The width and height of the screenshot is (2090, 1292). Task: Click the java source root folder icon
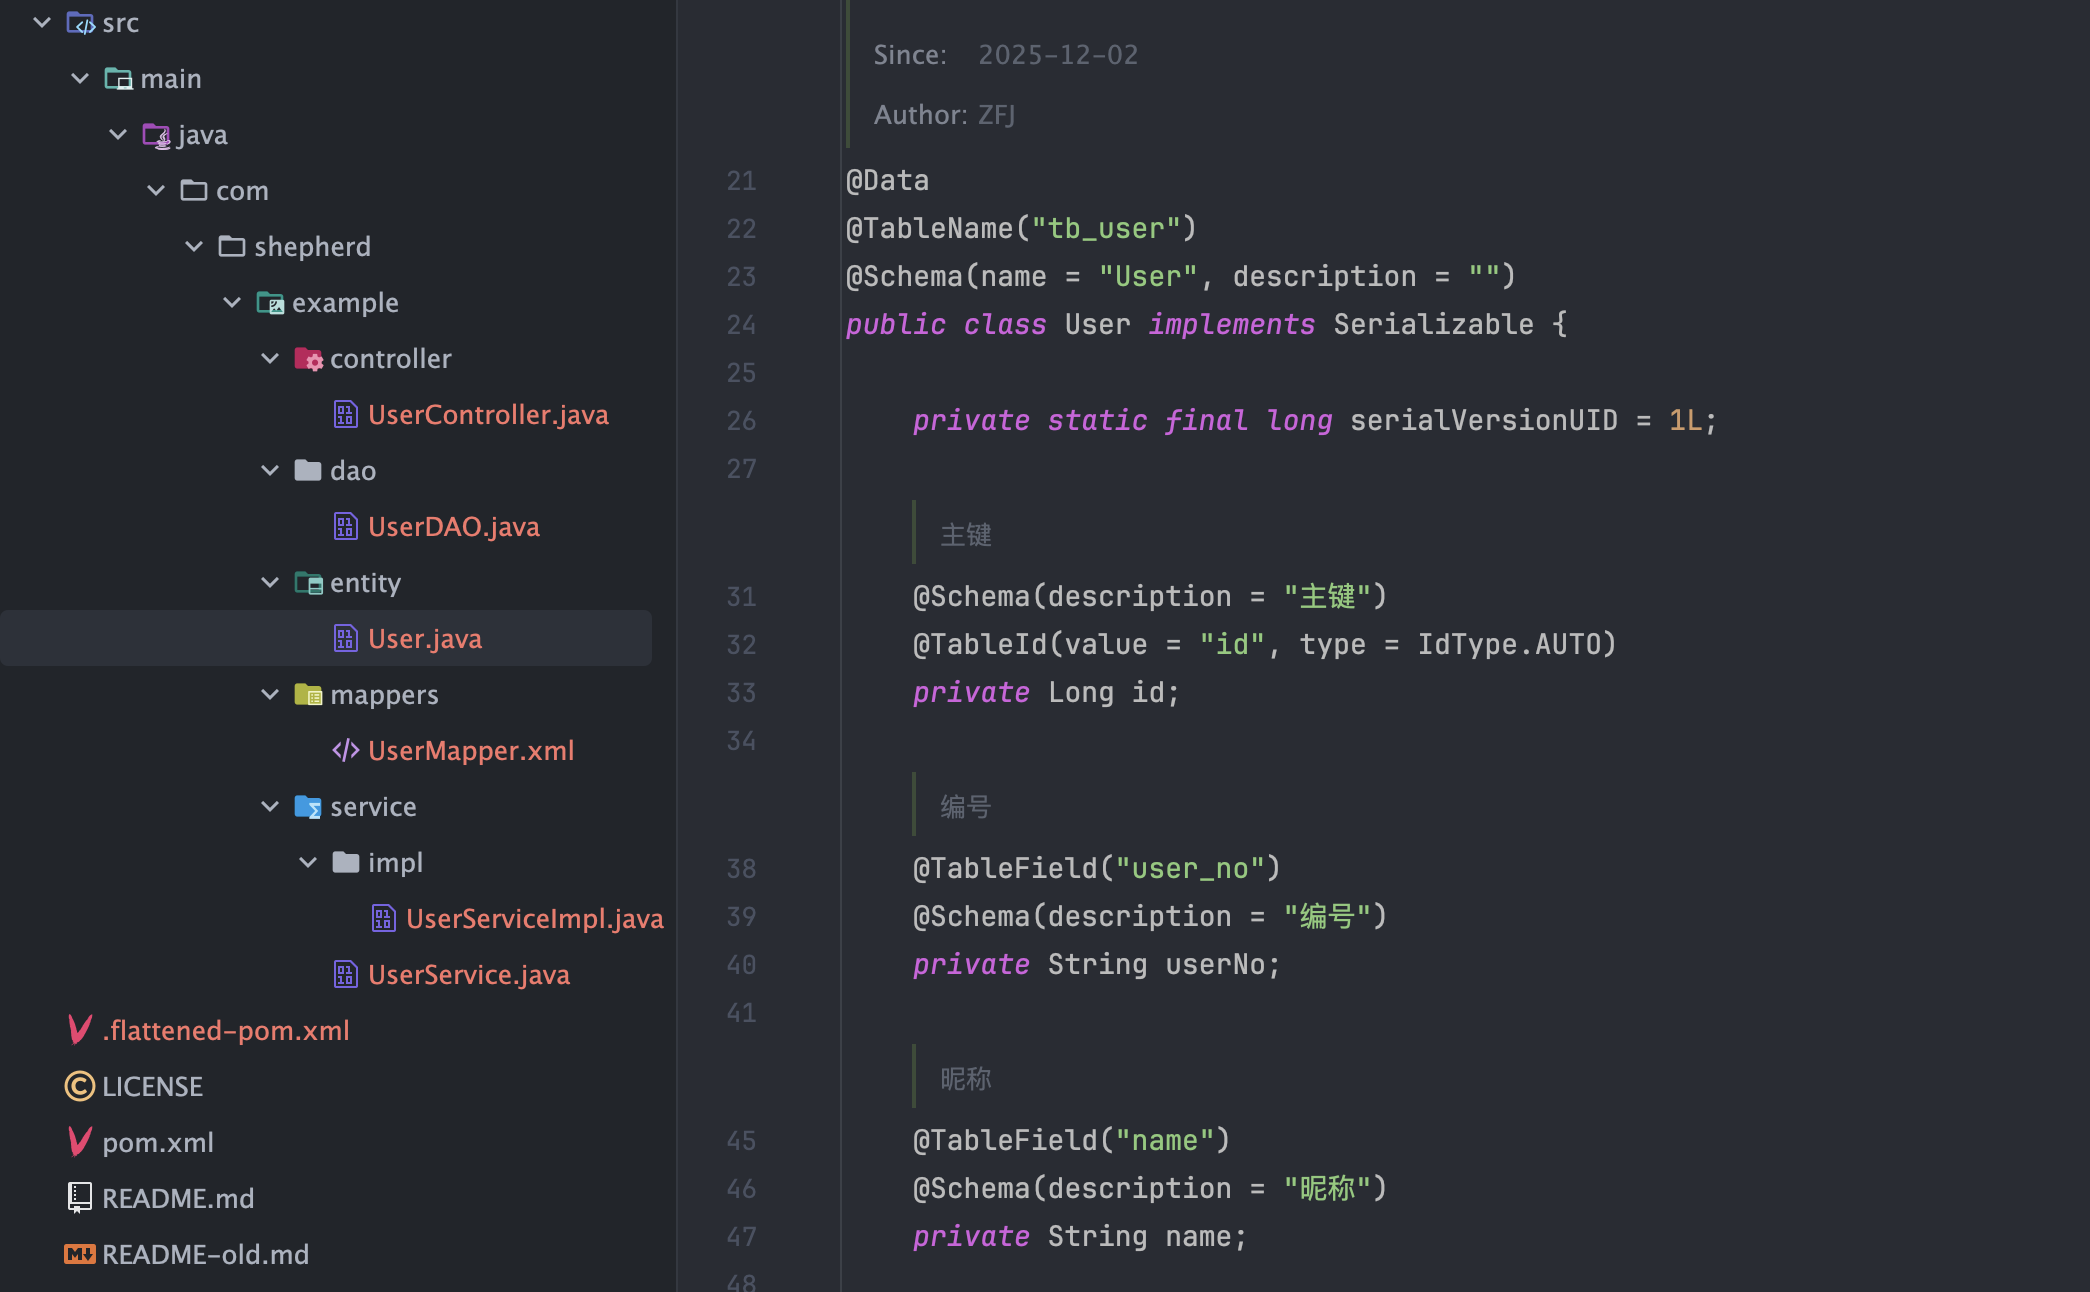(156, 135)
